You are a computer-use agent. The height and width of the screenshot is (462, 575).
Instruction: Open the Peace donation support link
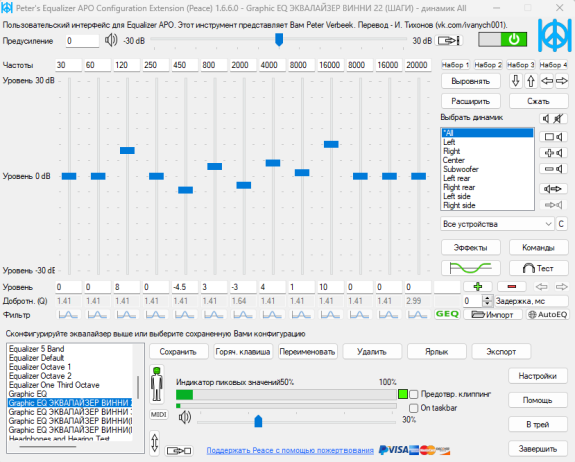pyautogui.click(x=290, y=450)
